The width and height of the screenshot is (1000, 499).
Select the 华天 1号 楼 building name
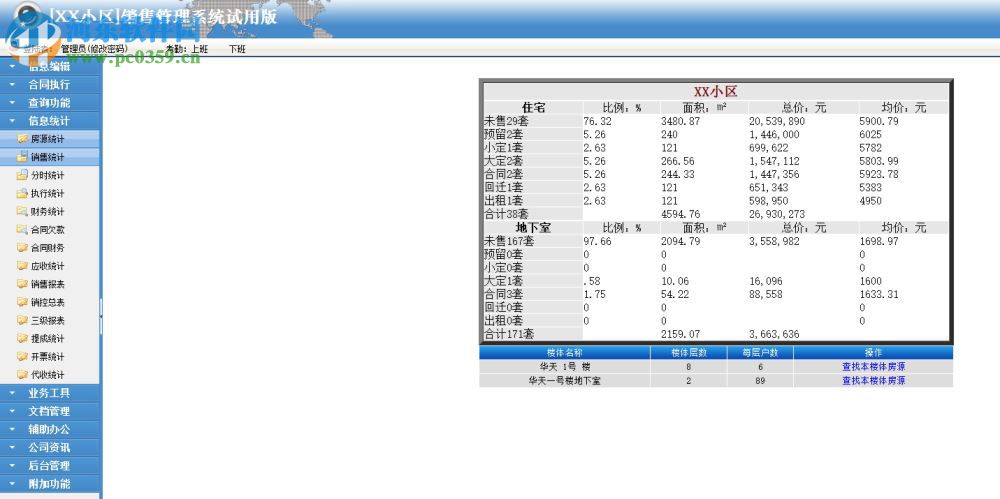564,367
